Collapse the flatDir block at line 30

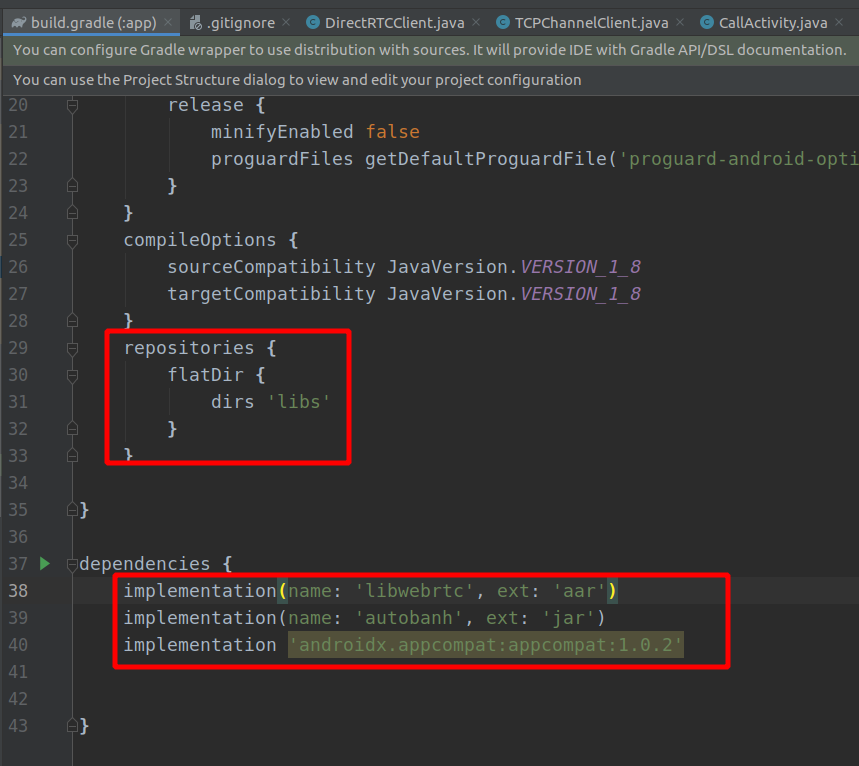[x=72, y=375]
